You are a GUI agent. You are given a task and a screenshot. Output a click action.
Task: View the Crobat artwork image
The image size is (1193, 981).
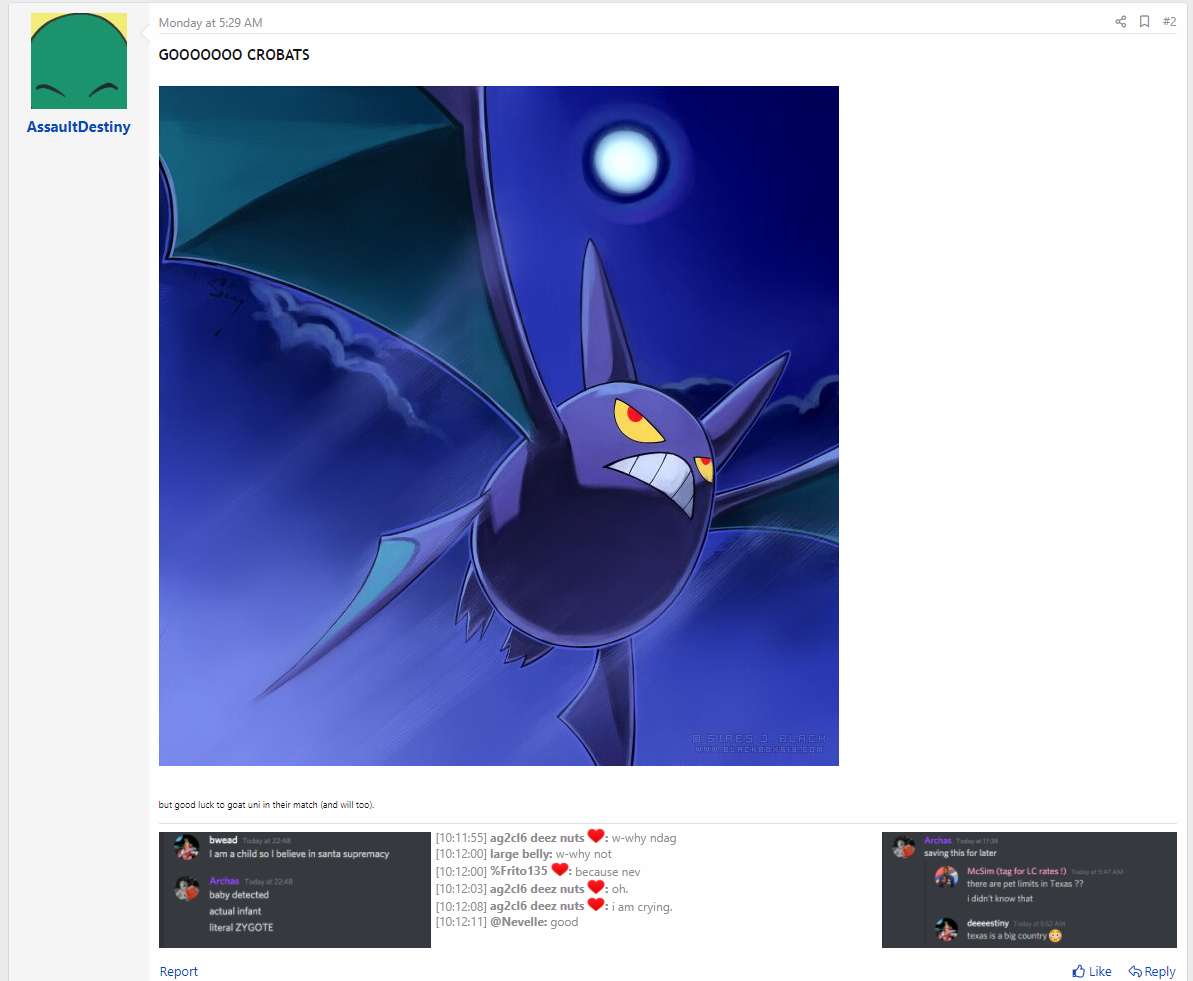[498, 425]
